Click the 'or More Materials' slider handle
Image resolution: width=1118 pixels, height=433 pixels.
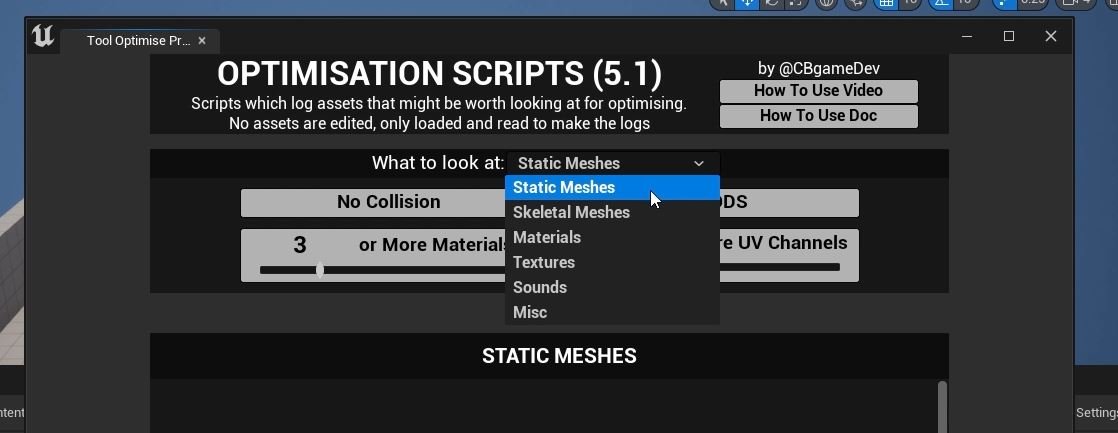tap(320, 269)
